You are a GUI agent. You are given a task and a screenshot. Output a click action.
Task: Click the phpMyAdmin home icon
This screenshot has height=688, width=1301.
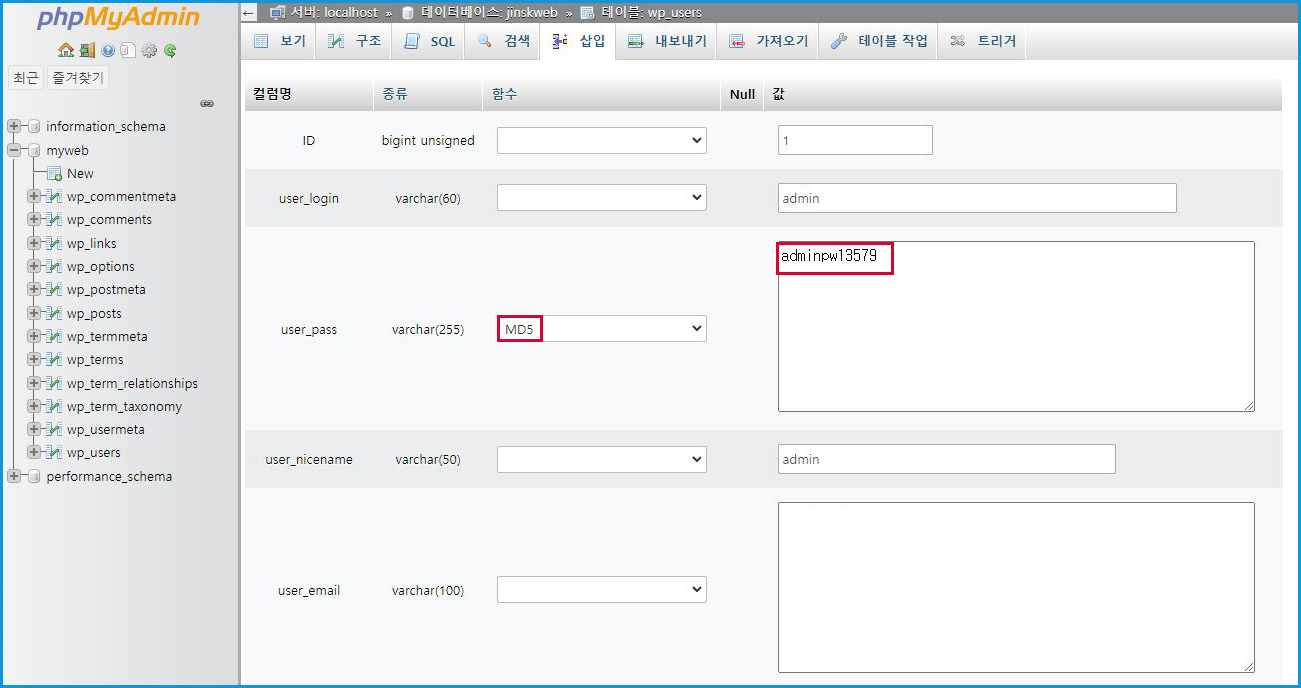point(65,50)
